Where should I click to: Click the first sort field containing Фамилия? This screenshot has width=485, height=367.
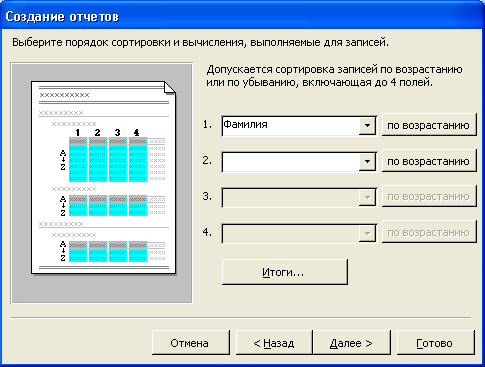[299, 126]
